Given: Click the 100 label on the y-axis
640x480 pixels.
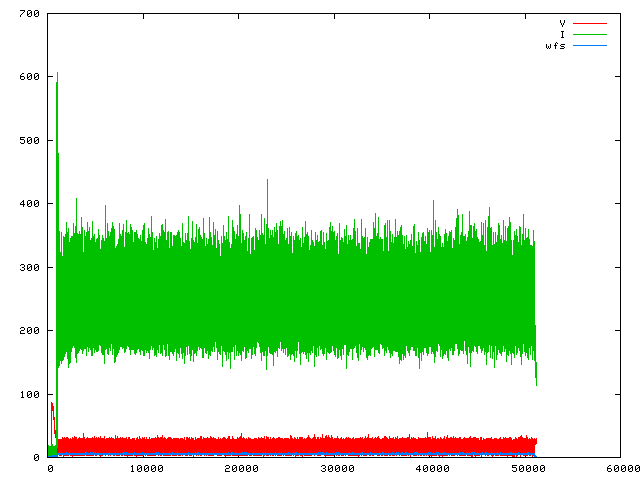Looking at the screenshot, I should coord(29,394).
